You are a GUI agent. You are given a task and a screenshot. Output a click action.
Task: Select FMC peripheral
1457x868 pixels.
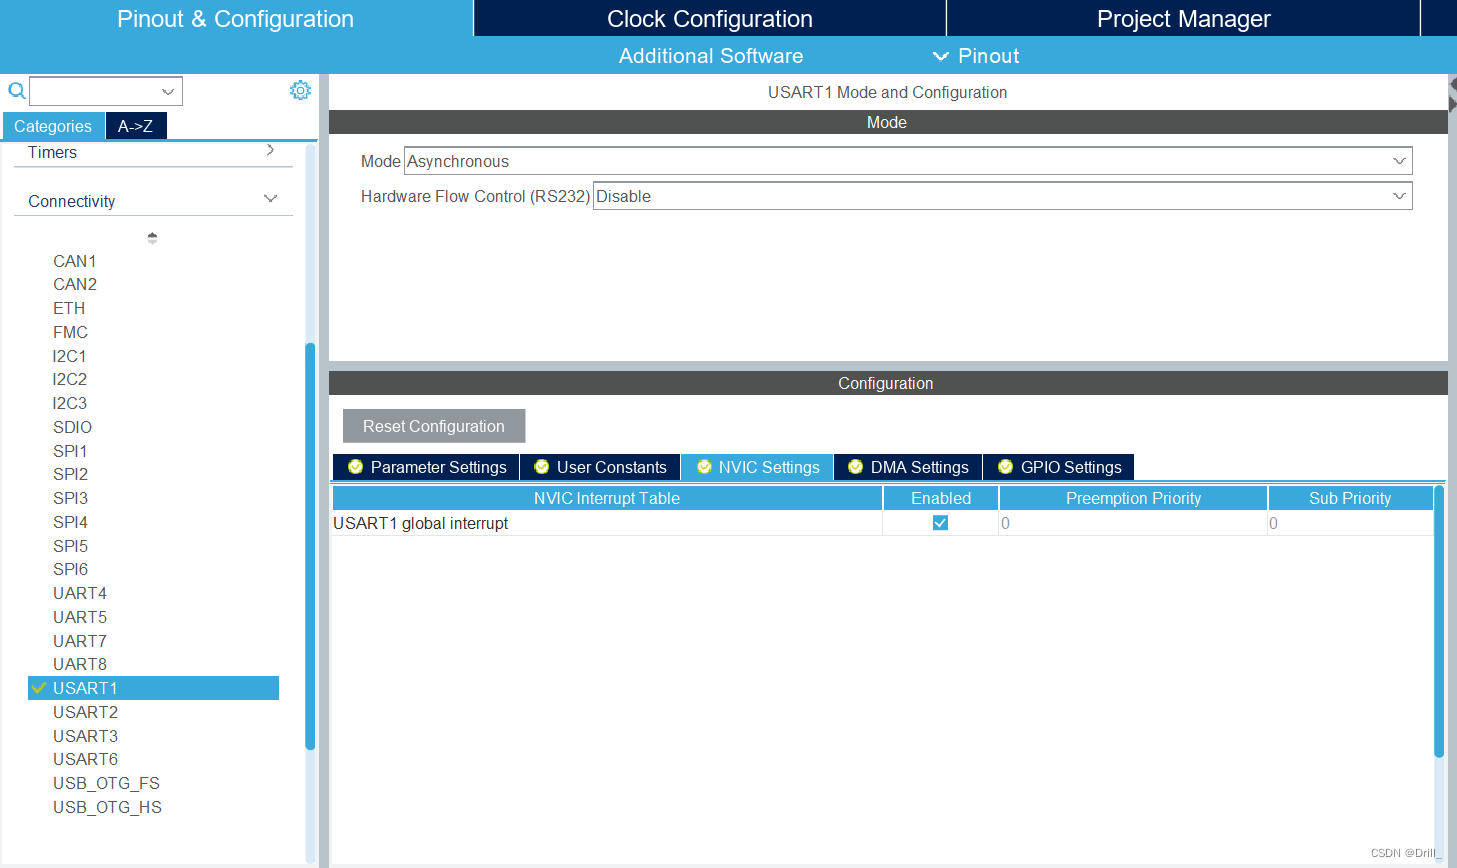click(x=70, y=332)
